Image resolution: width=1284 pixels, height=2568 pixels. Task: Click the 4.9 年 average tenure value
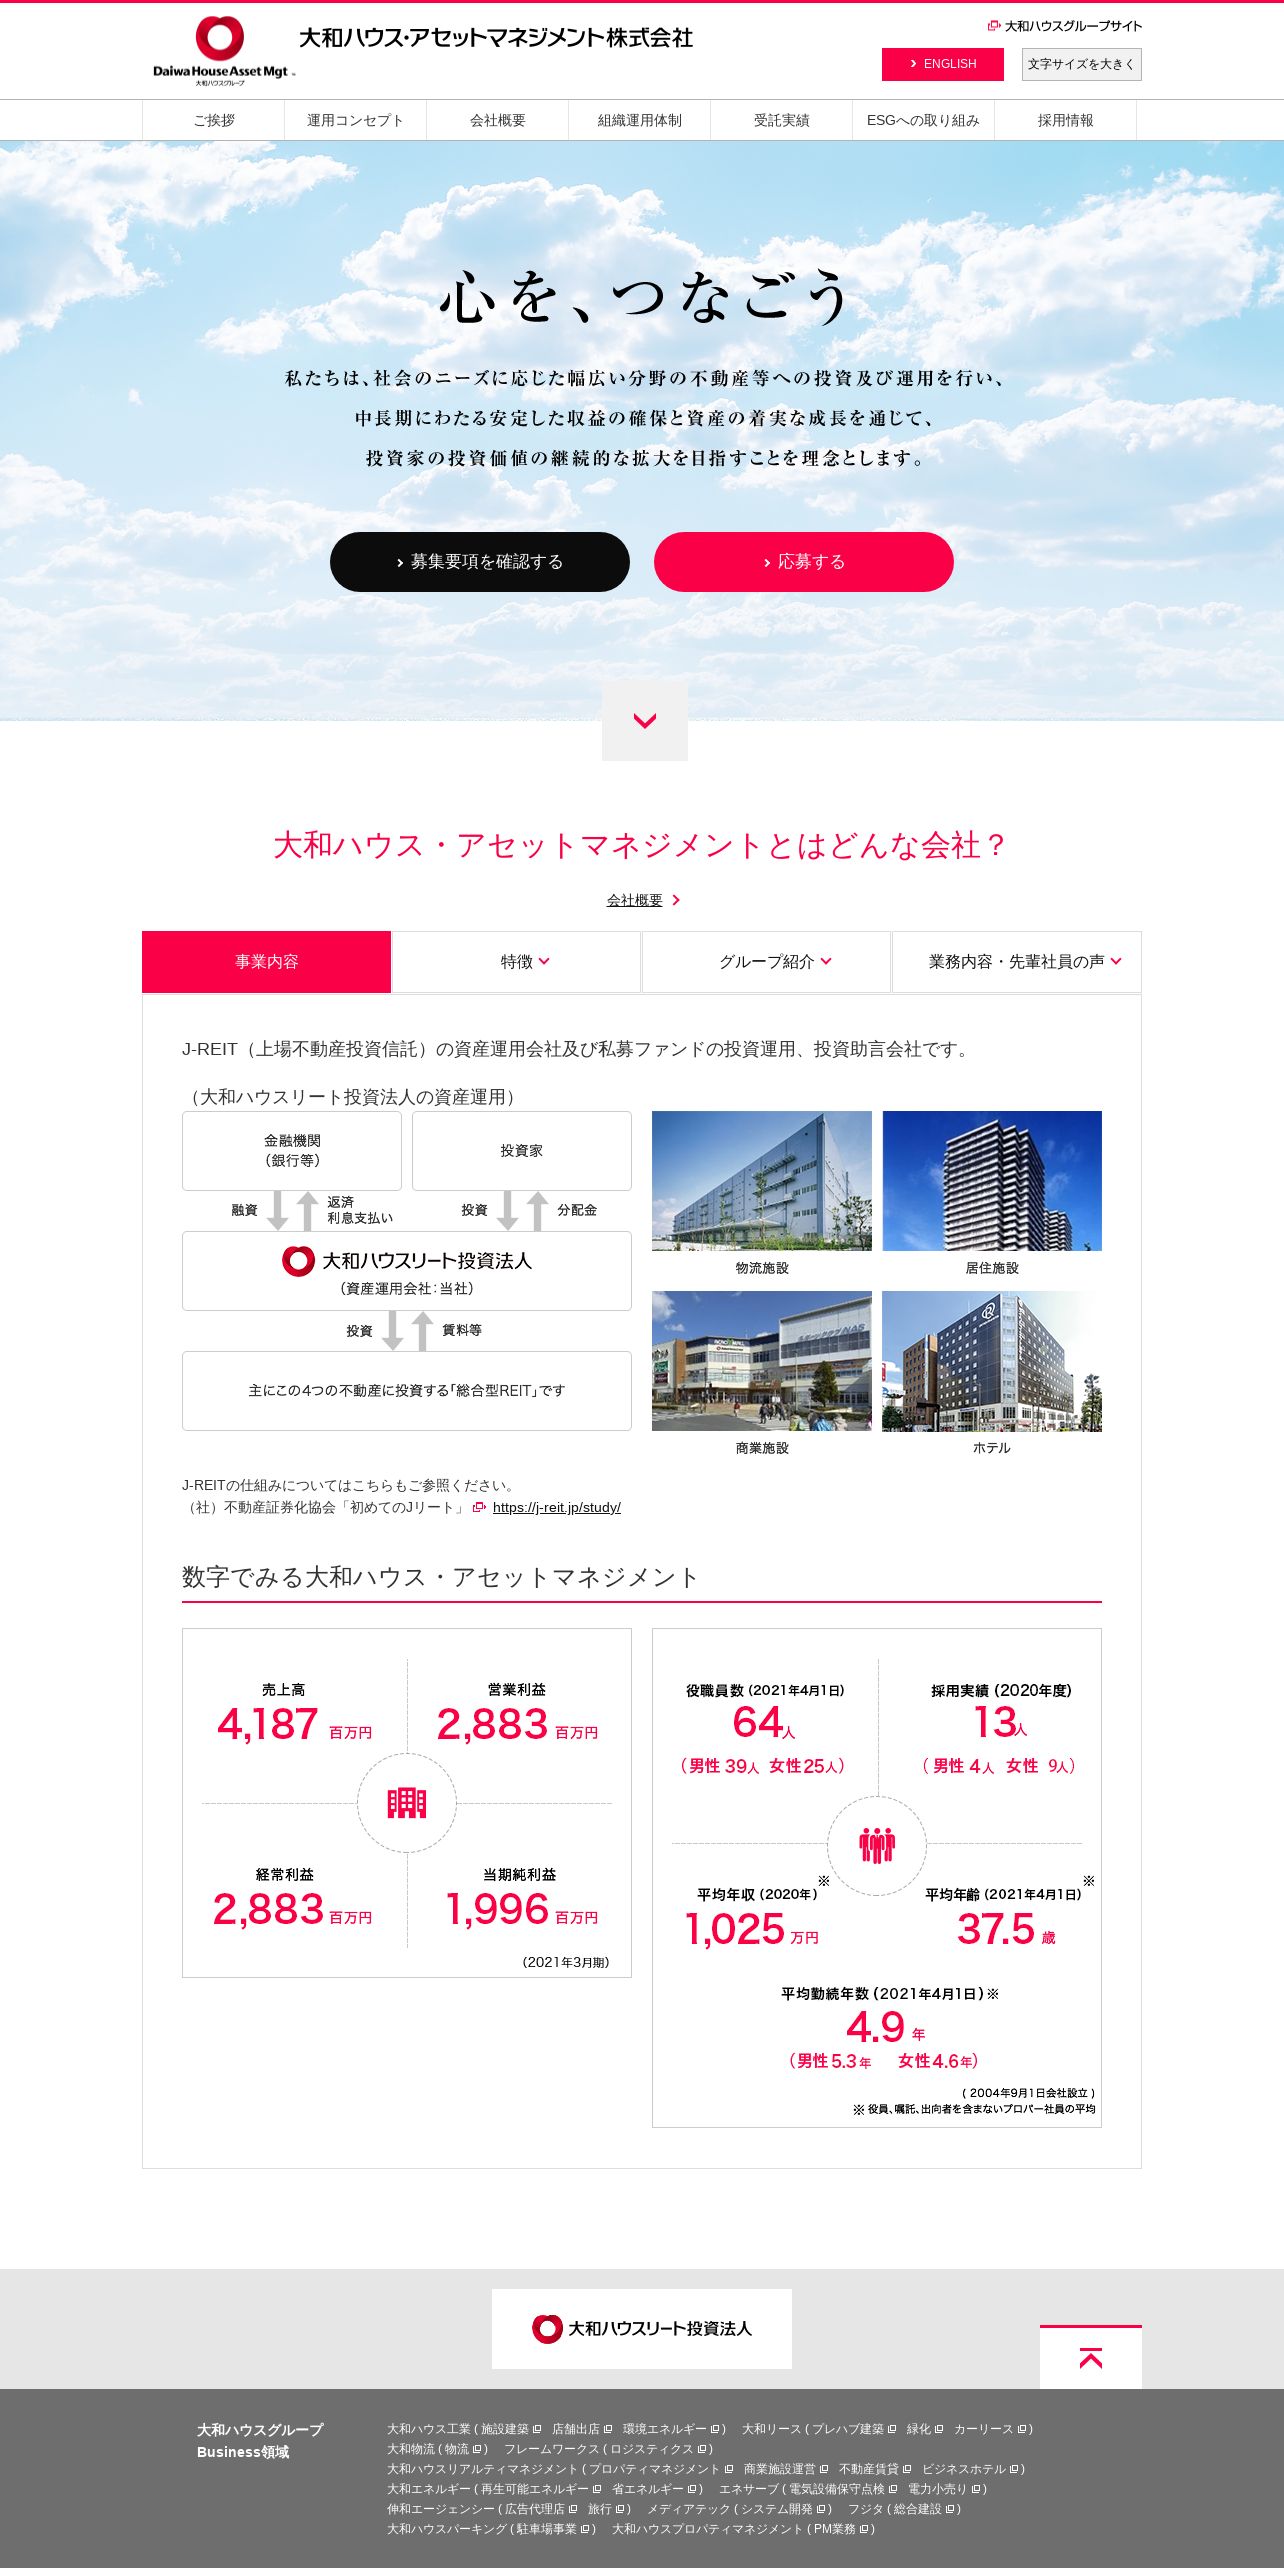(885, 2027)
